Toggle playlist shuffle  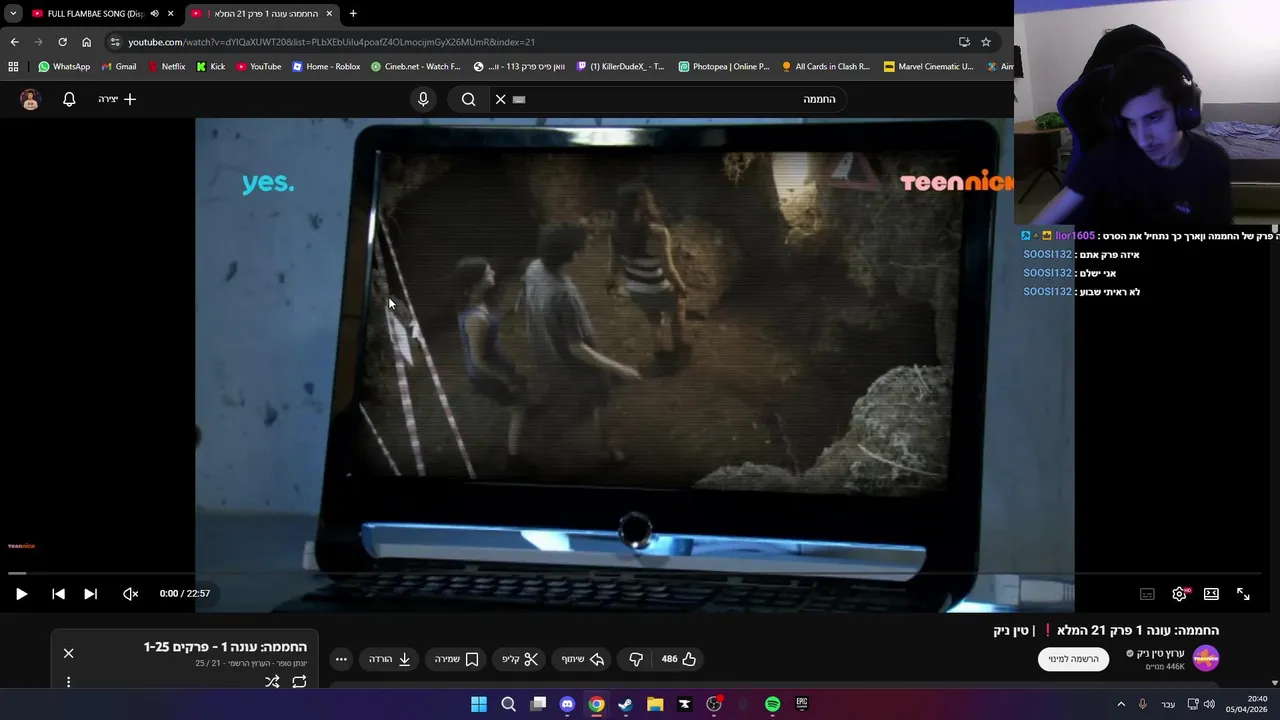coord(272,682)
